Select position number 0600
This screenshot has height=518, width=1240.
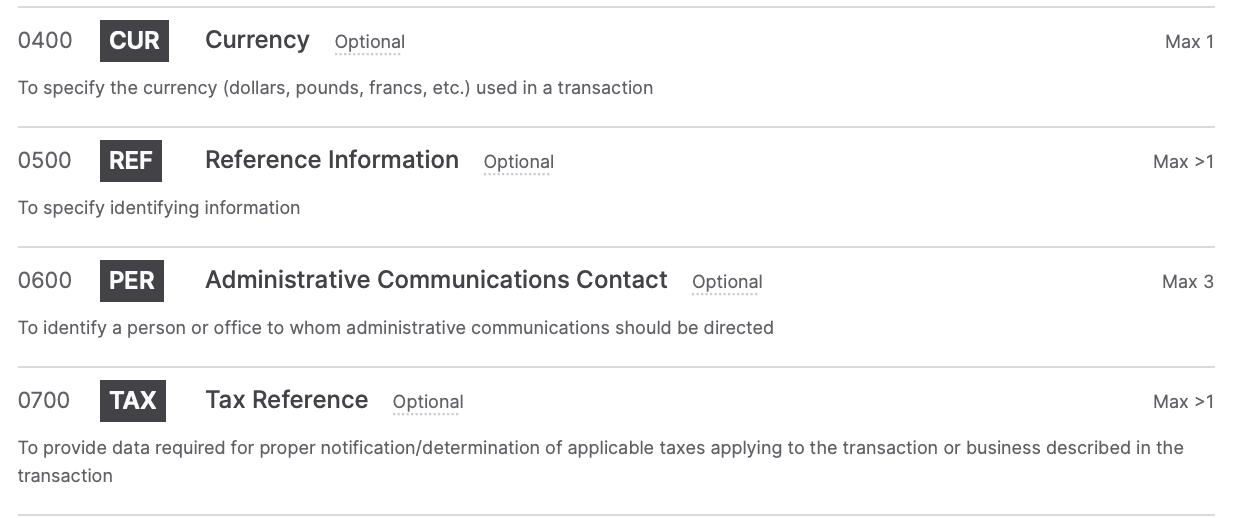click(45, 281)
